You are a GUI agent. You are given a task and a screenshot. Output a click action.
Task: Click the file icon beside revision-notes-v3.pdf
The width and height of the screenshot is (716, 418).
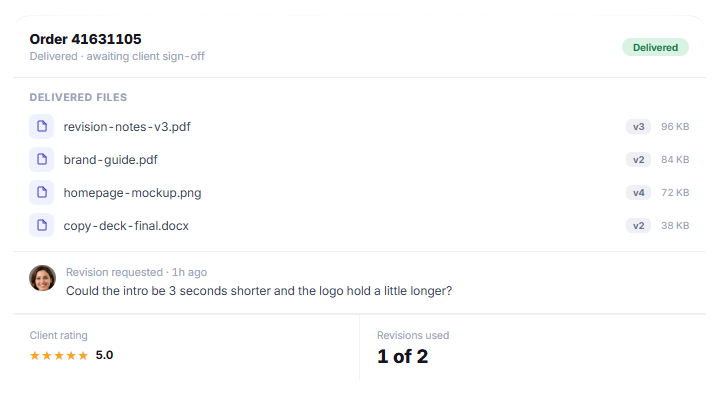pyautogui.click(x=42, y=127)
